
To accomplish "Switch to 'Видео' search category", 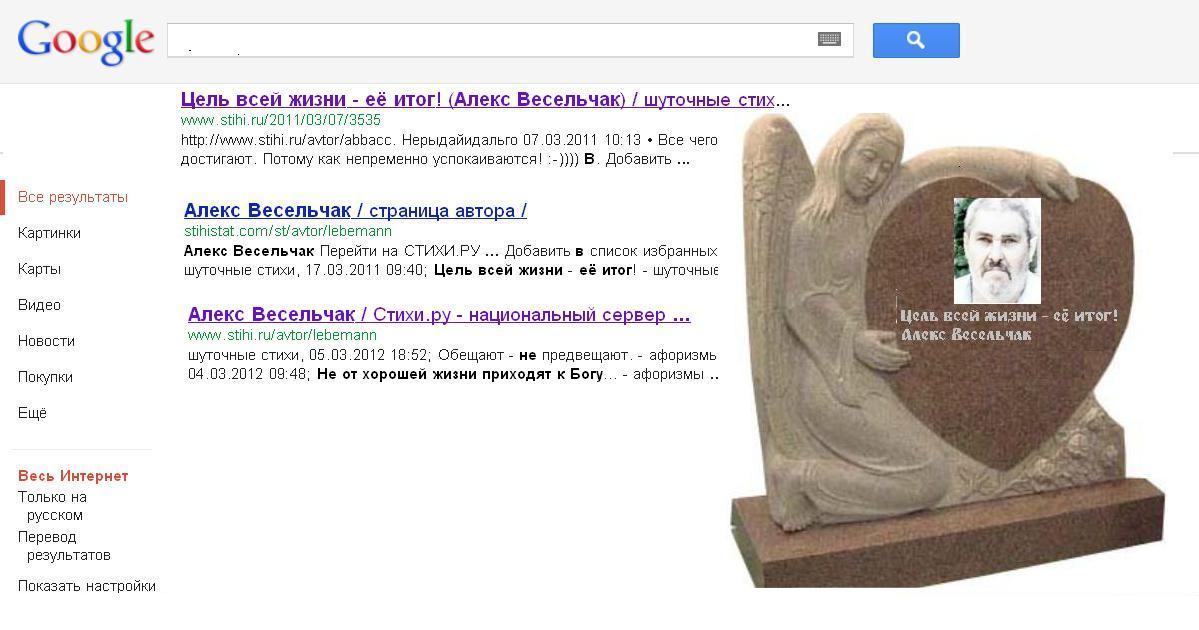I will [39, 305].
